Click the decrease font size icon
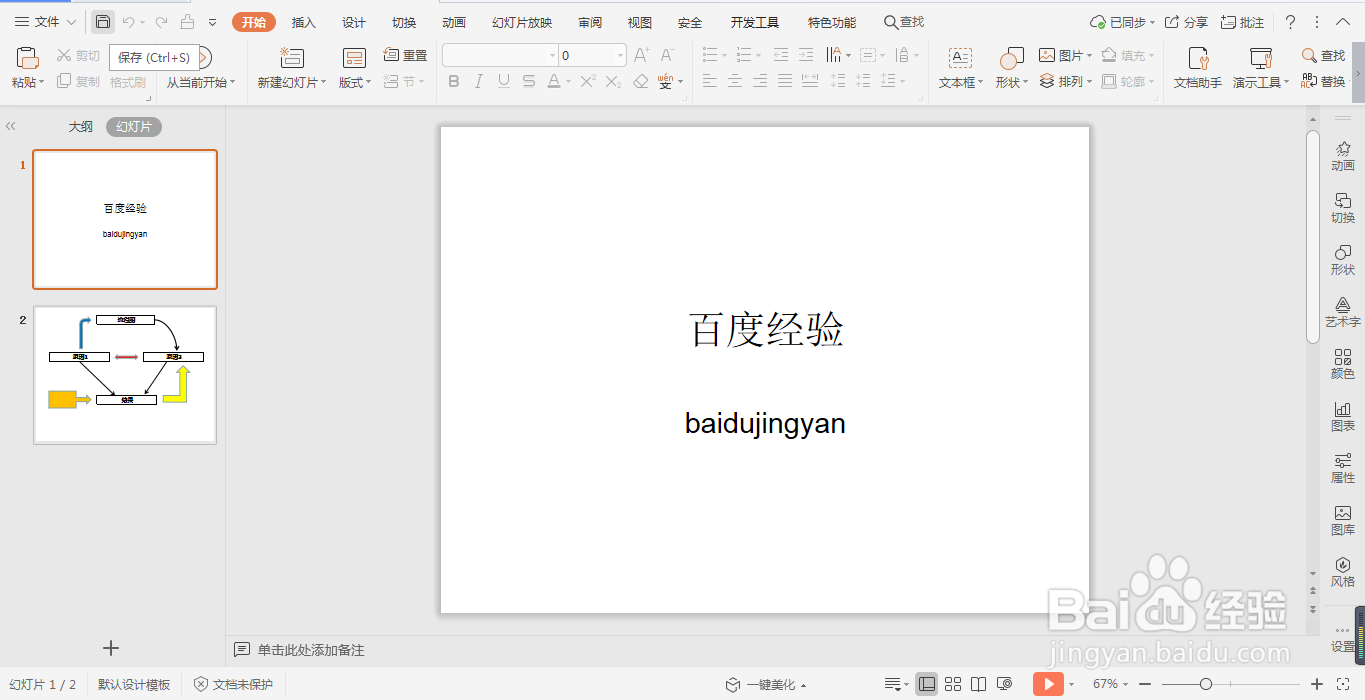The image size is (1365, 700). point(667,55)
